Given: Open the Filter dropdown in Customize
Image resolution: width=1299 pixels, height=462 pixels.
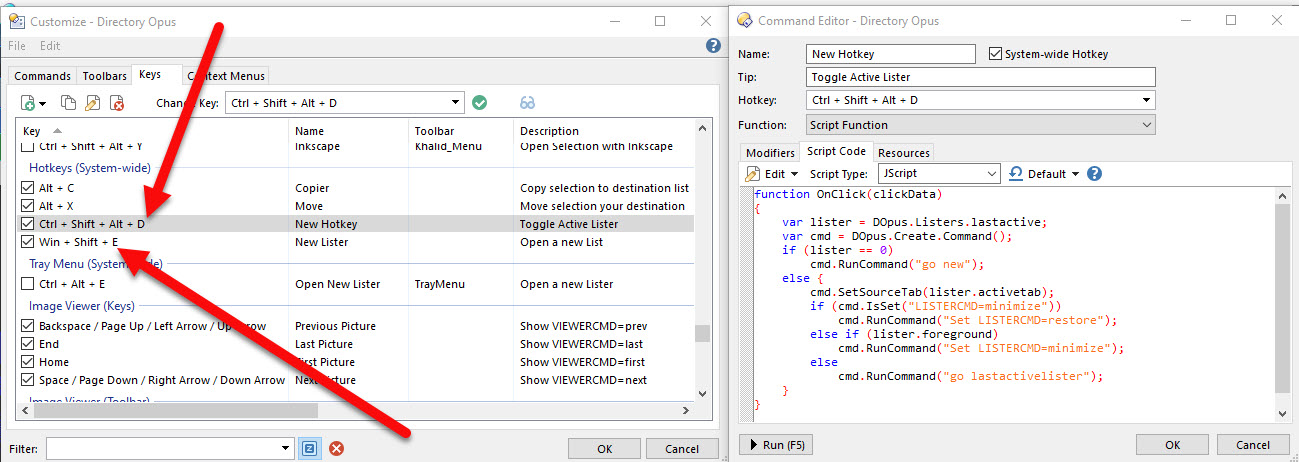Looking at the screenshot, I should pyautogui.click(x=285, y=448).
